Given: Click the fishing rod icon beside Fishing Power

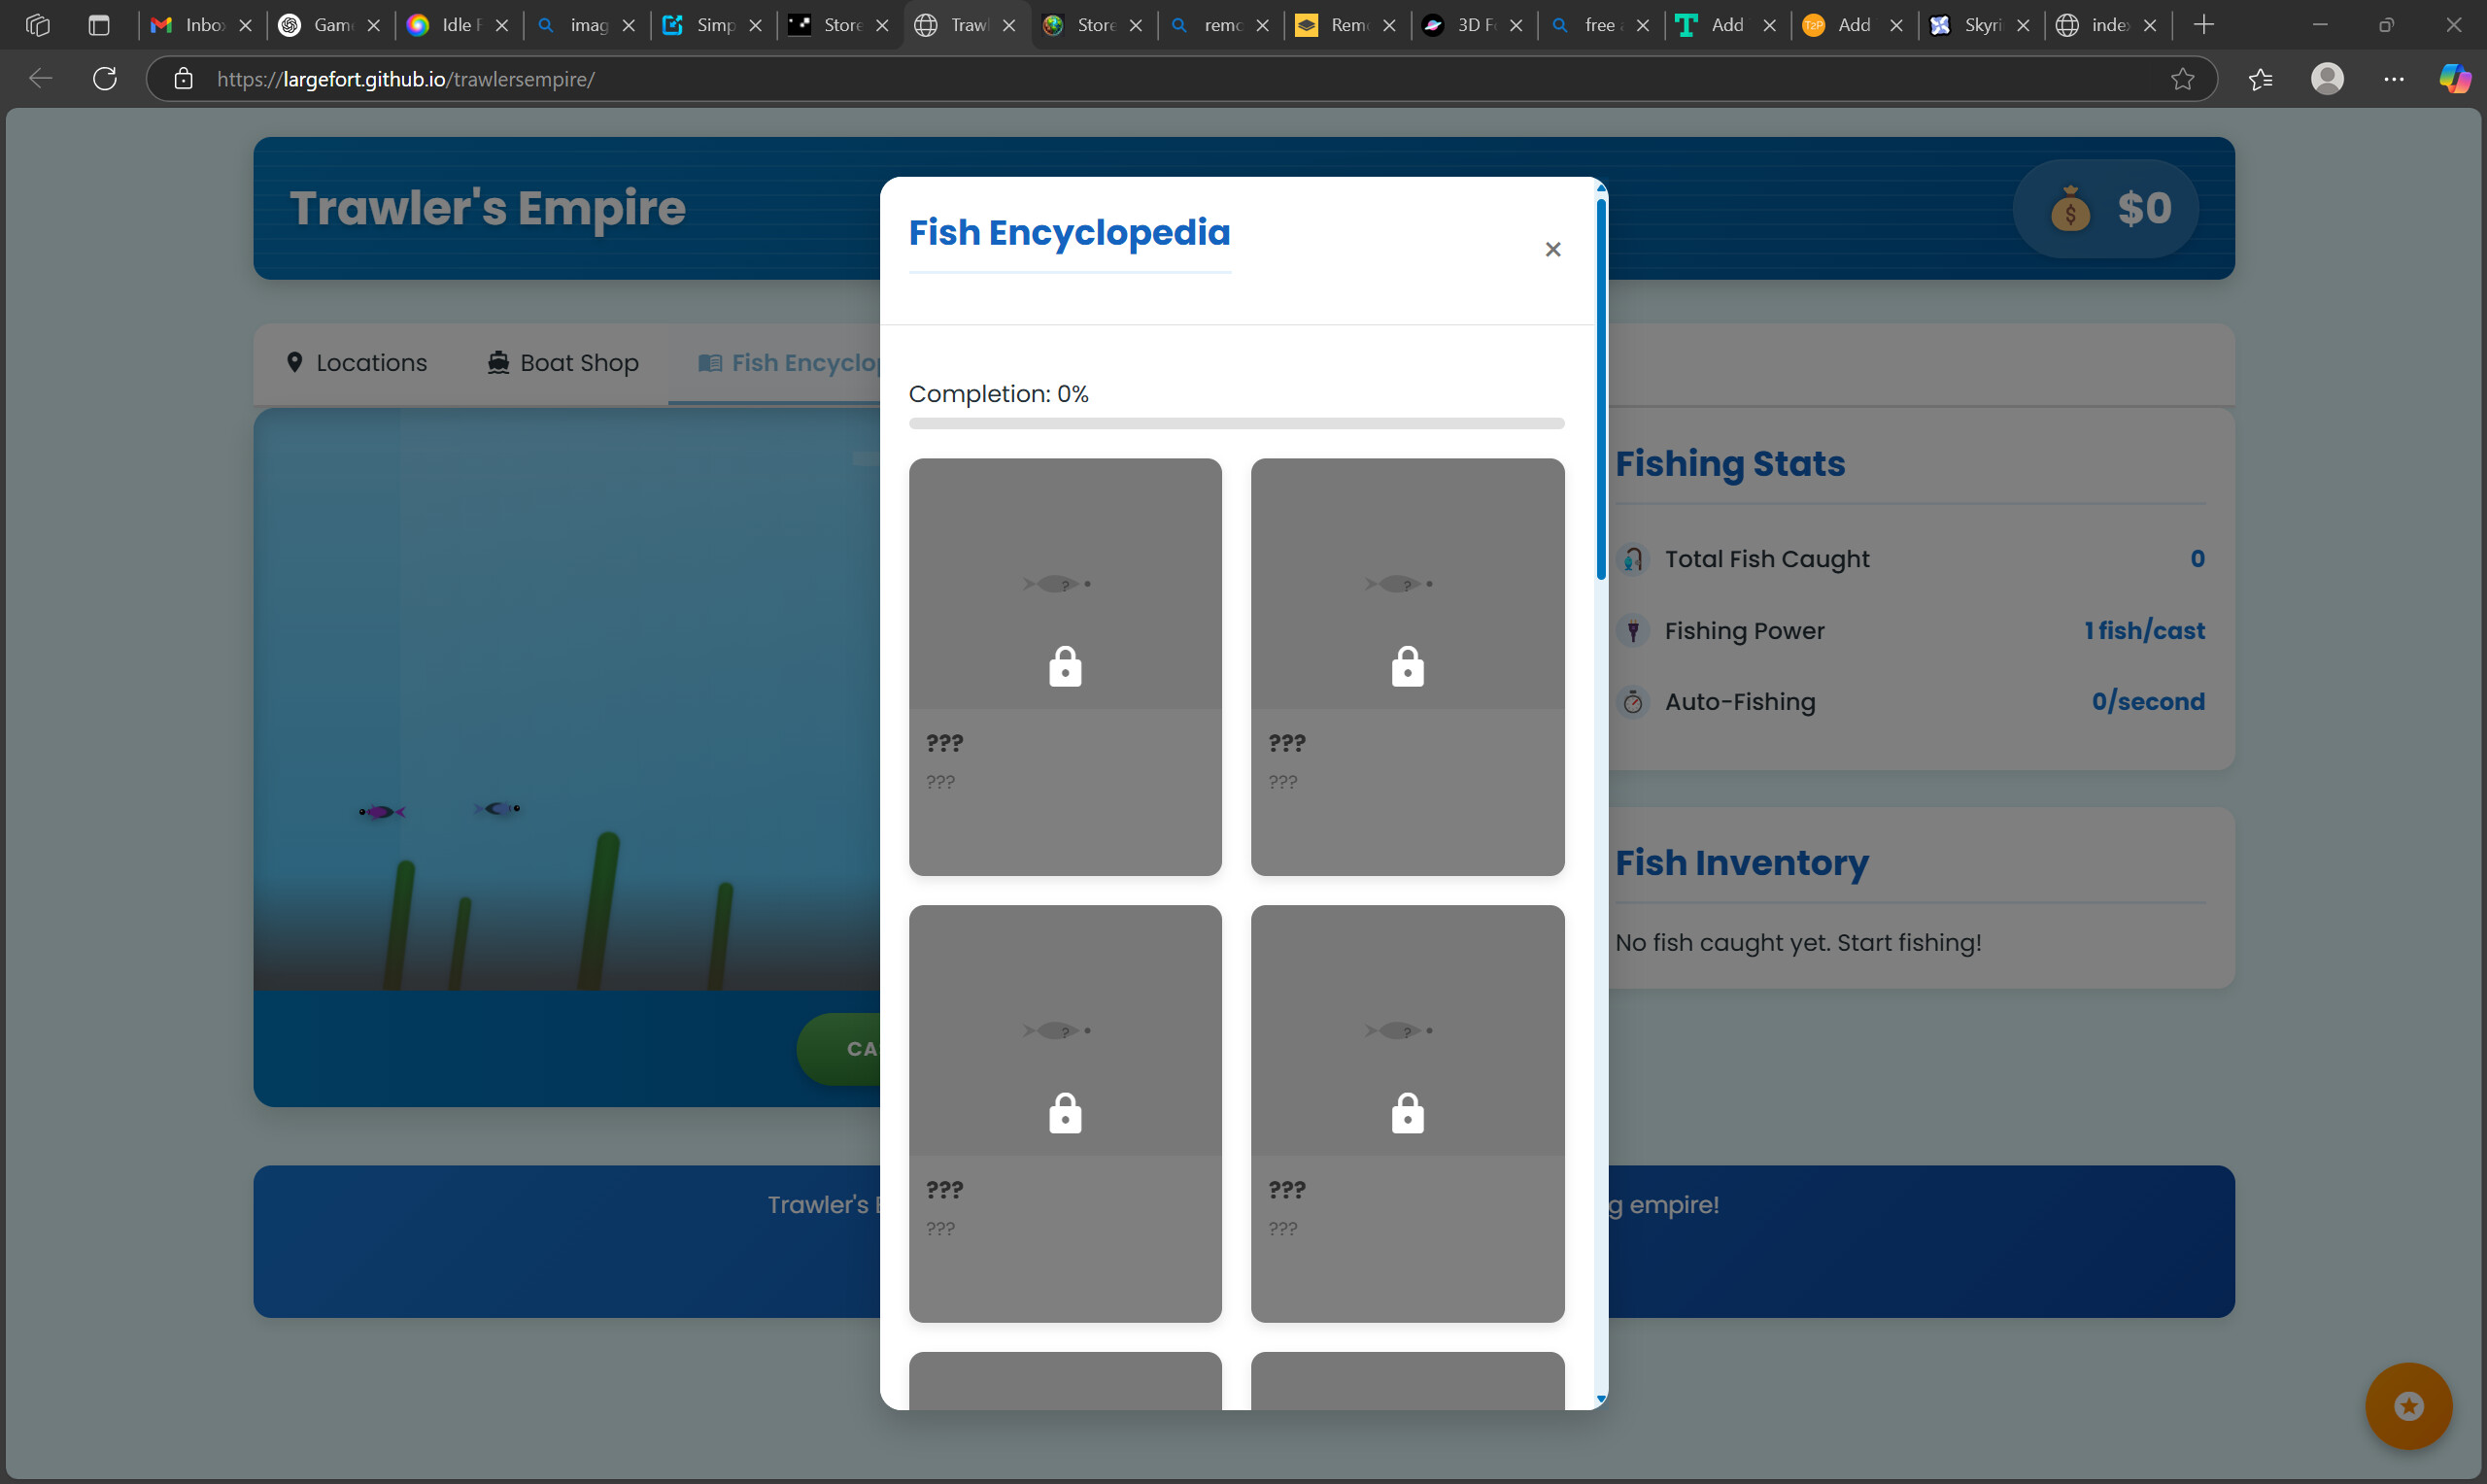Looking at the screenshot, I should click(x=1634, y=631).
